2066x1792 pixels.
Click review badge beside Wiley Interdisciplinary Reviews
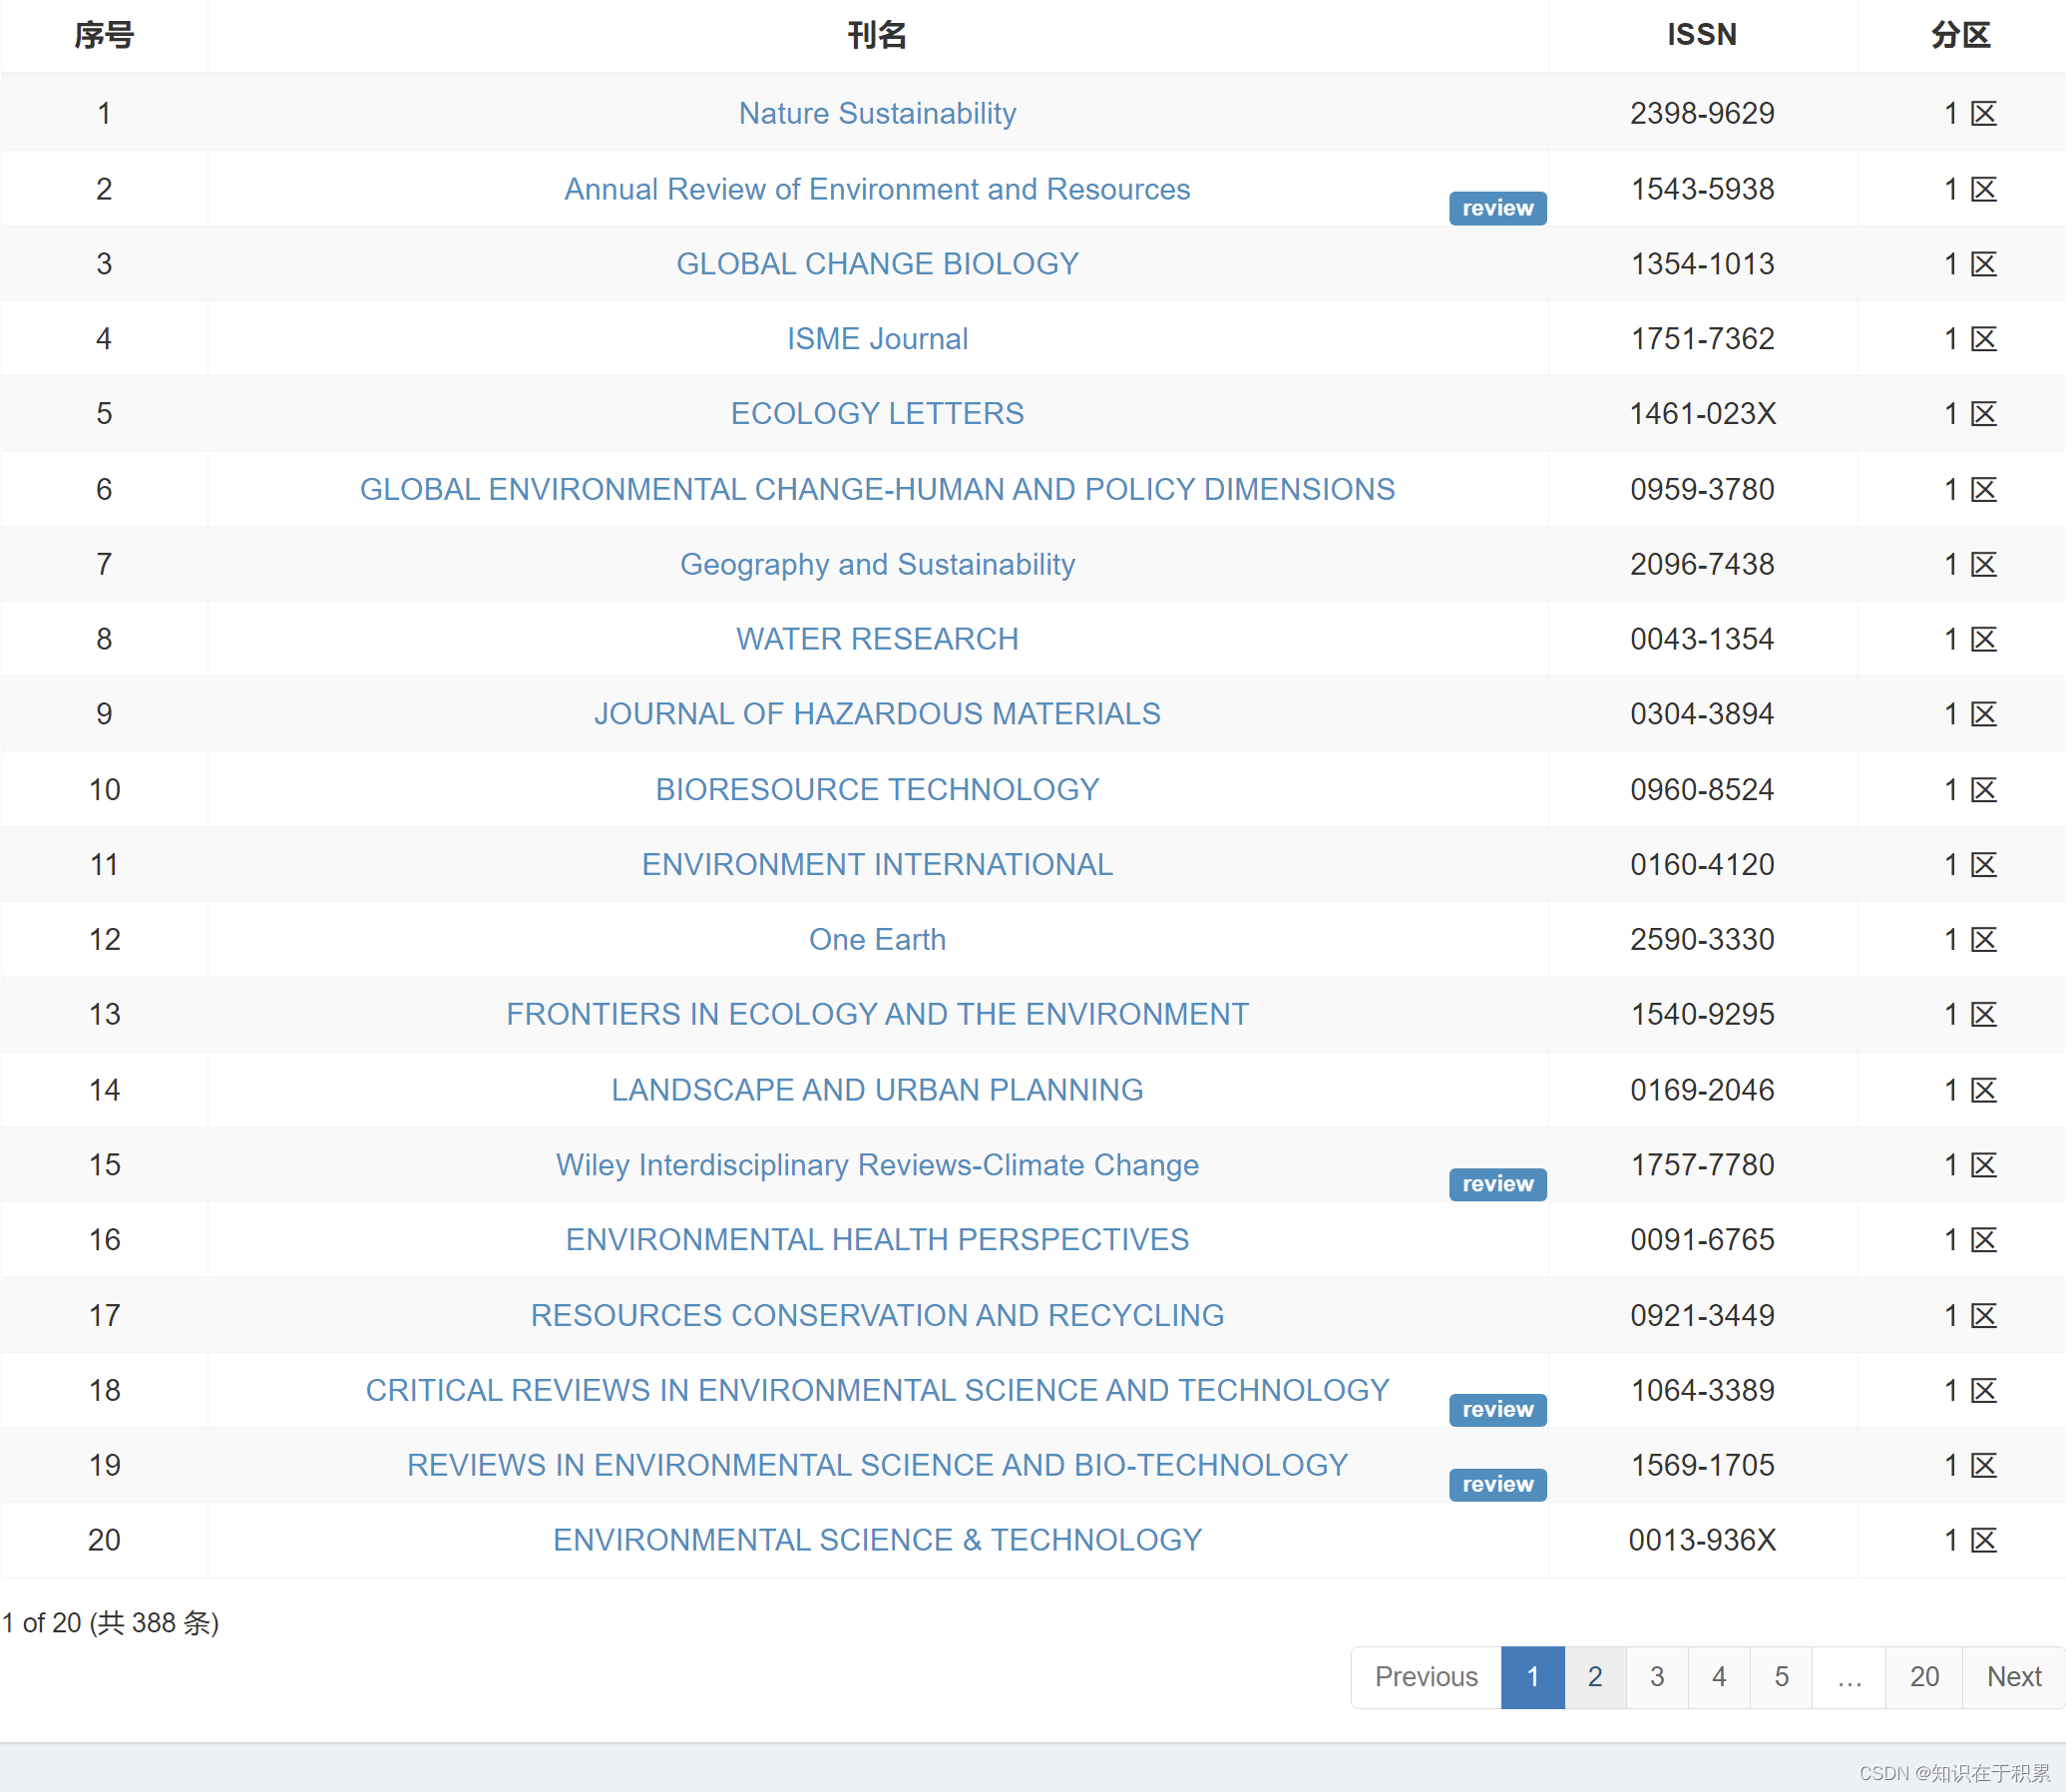tap(1497, 1184)
